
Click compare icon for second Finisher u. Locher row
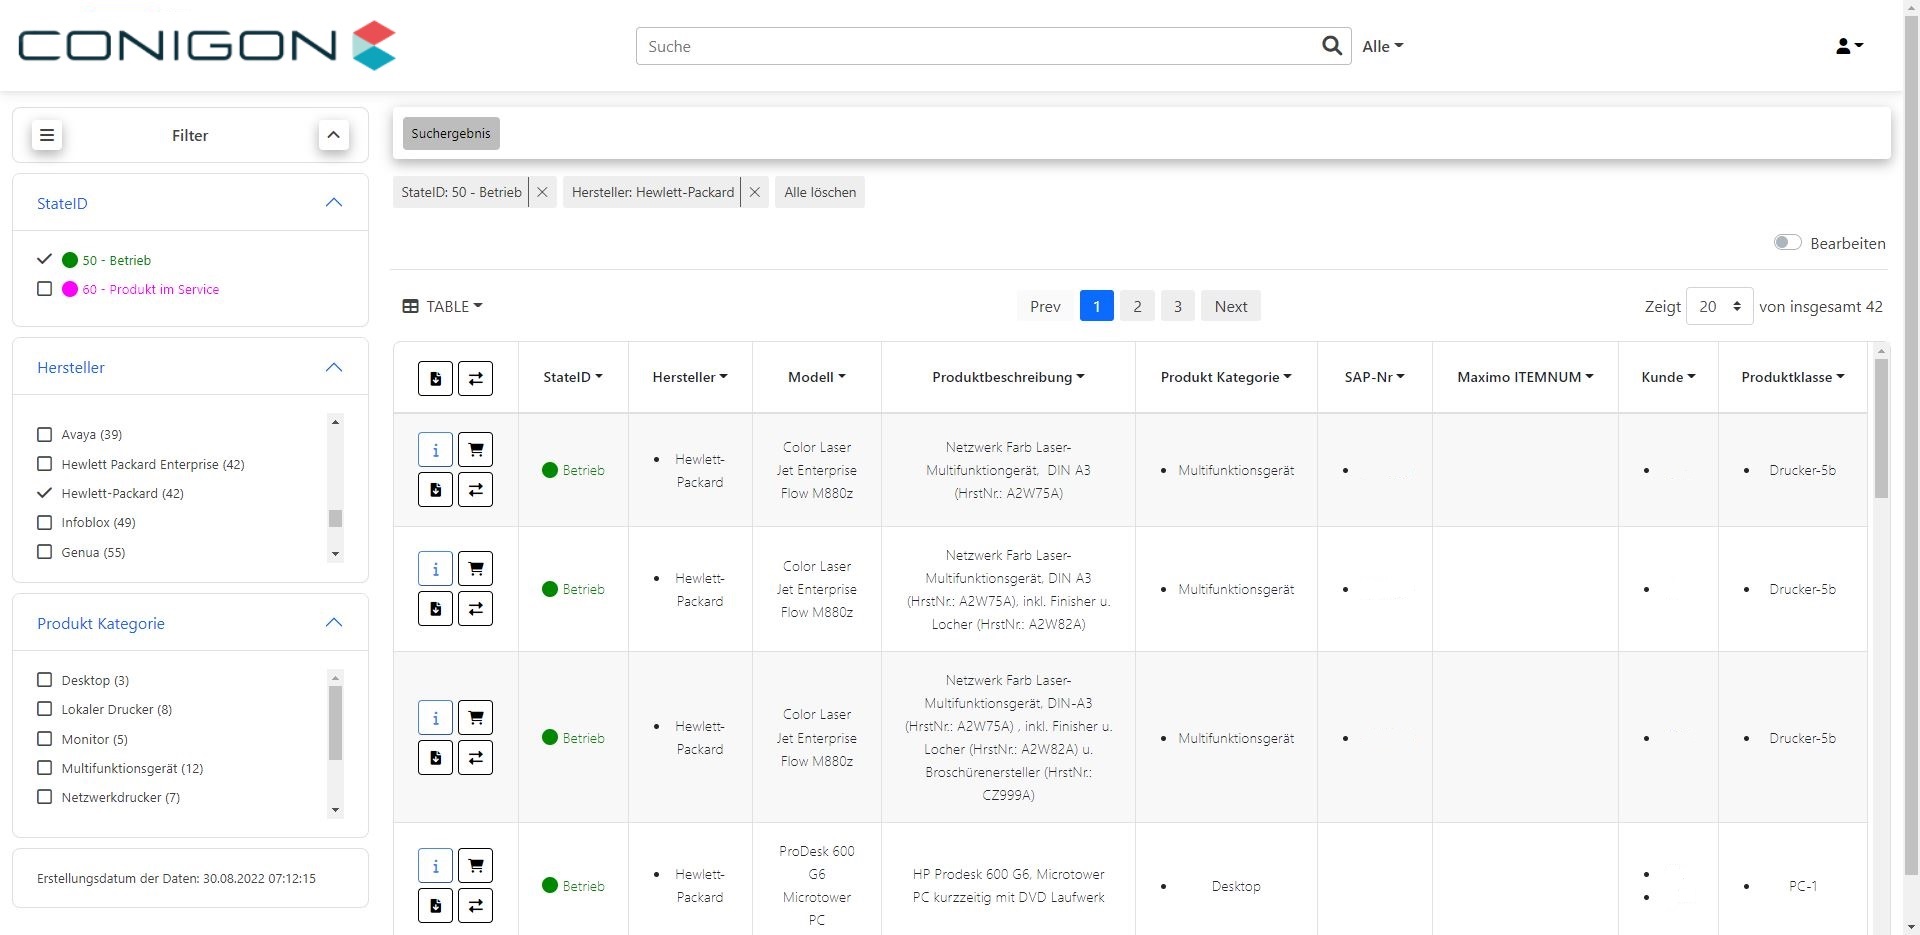pos(475,609)
